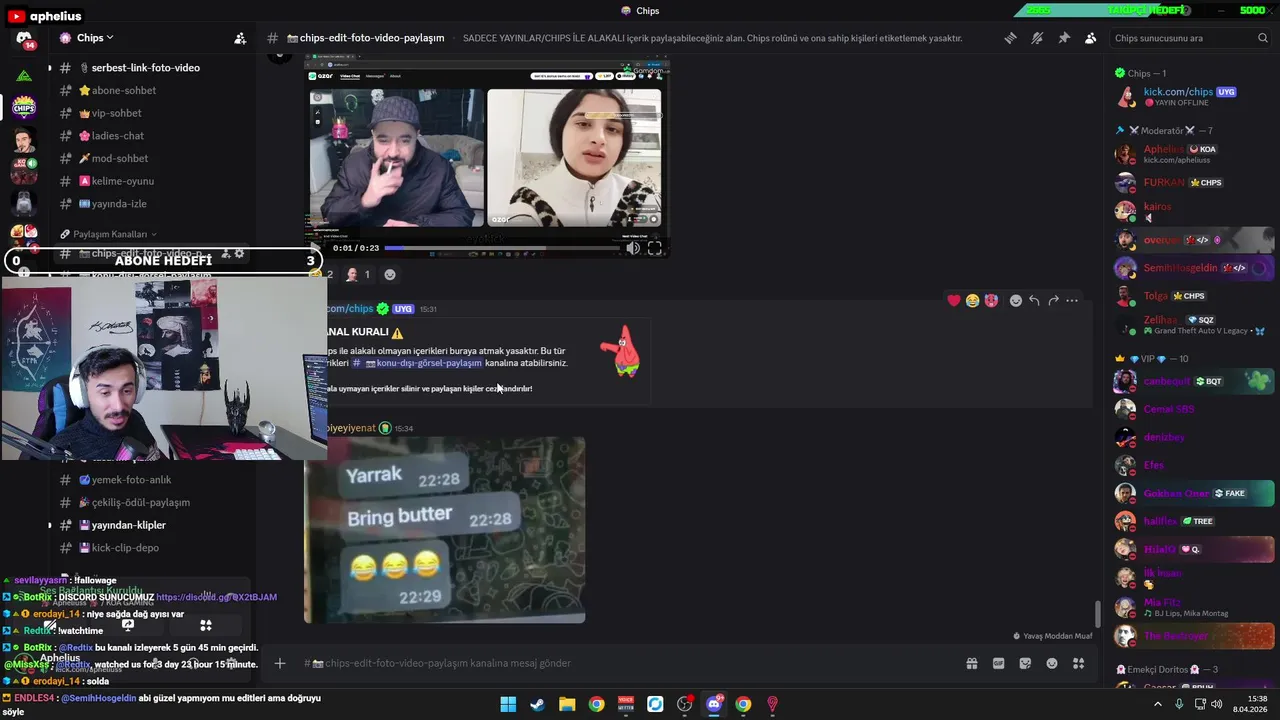Viewport: 1280px width, 720px height.
Task: Open serbest-link-foto-video channel
Action: [x=146, y=68]
